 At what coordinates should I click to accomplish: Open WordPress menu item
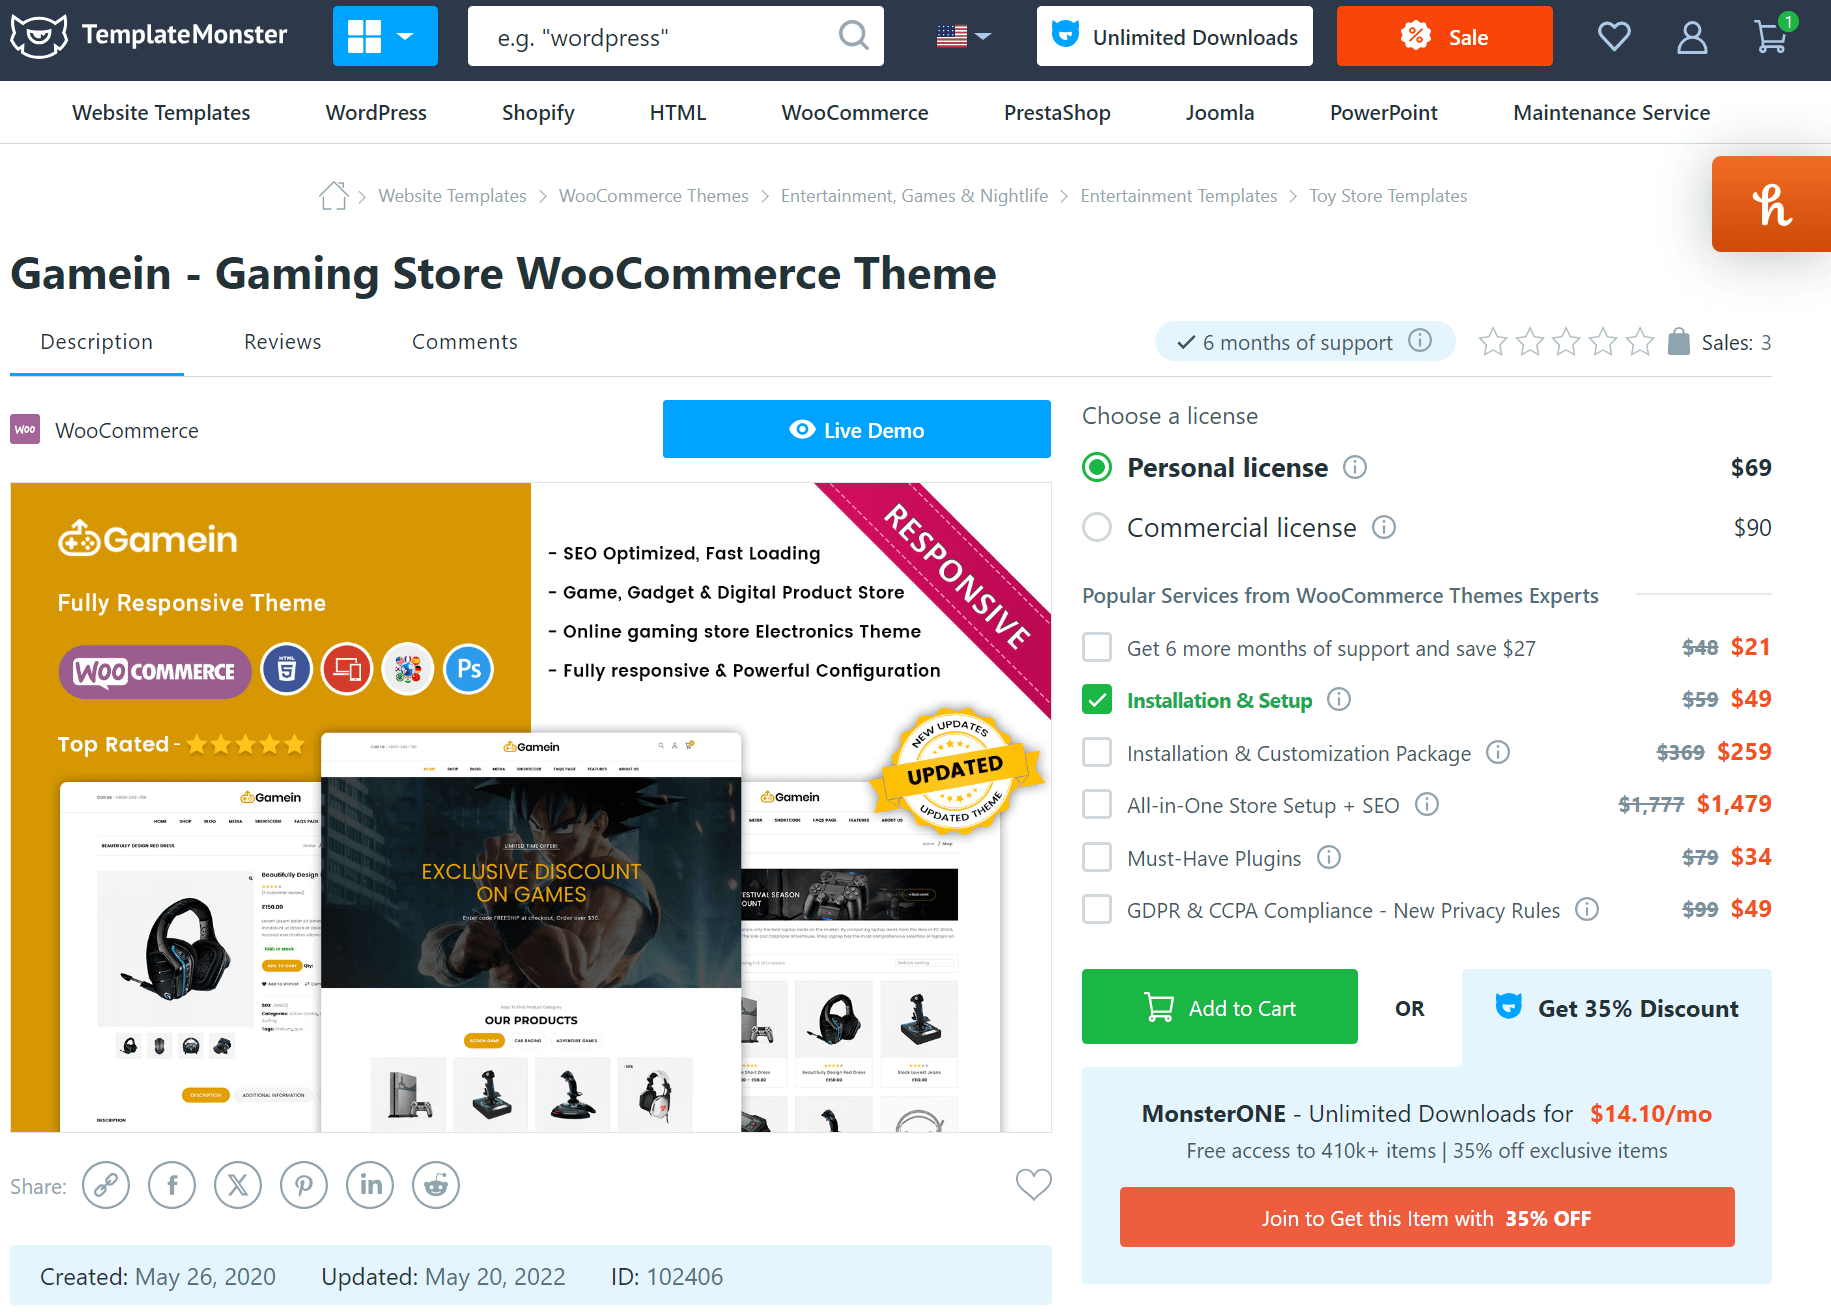[x=376, y=113]
